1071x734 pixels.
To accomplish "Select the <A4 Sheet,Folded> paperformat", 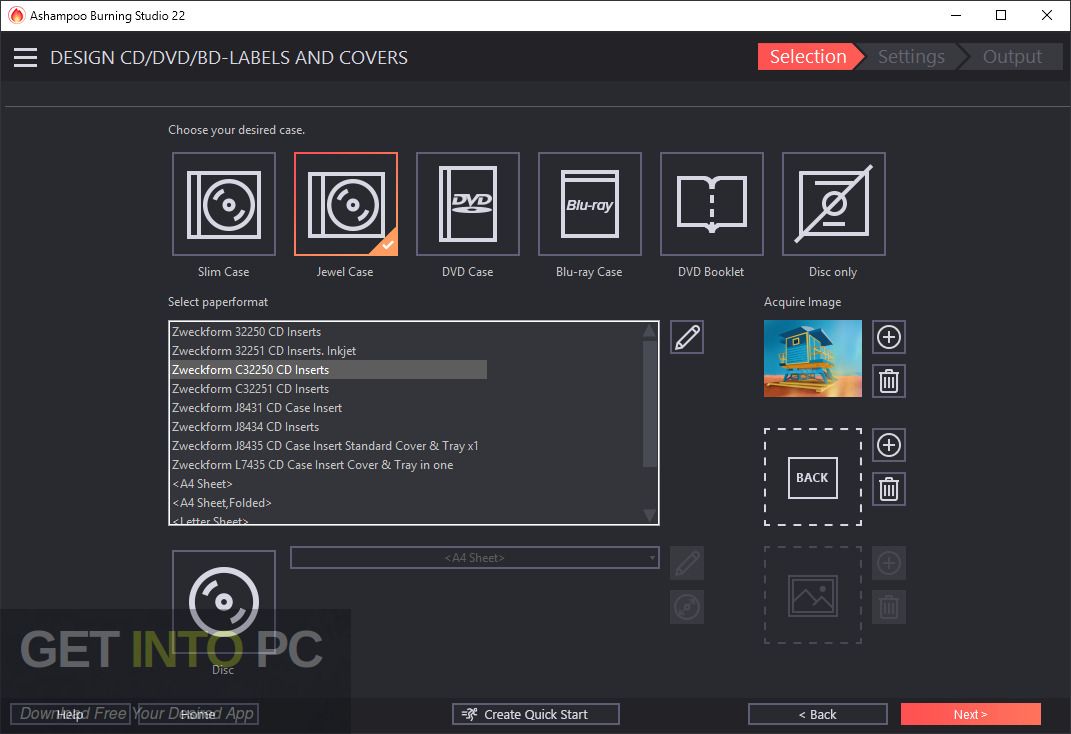I will coord(329,503).
